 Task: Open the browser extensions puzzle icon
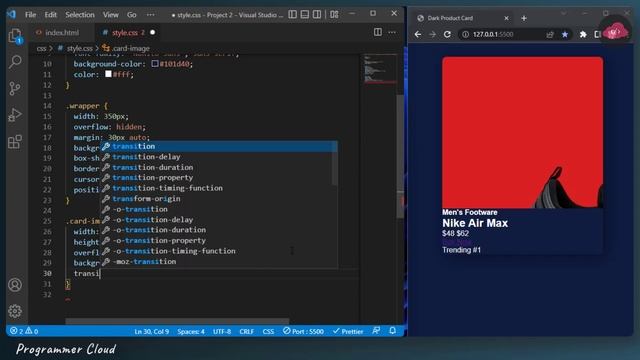583,34
